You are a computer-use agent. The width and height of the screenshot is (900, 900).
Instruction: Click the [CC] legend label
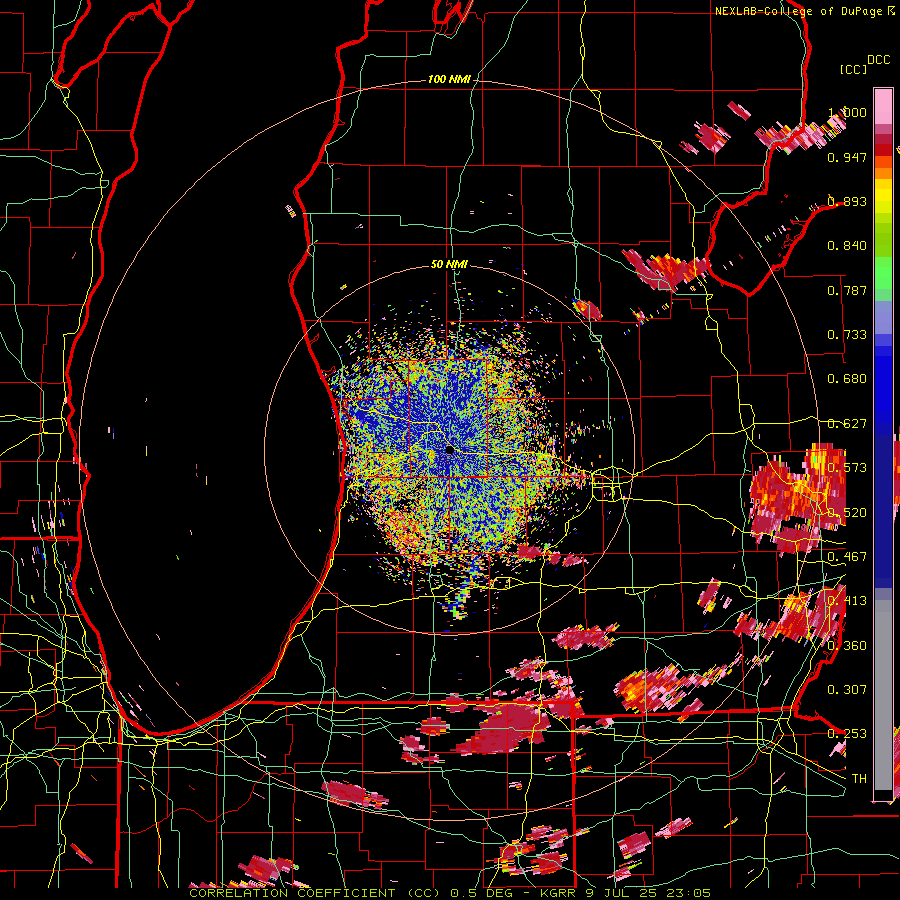(853, 69)
